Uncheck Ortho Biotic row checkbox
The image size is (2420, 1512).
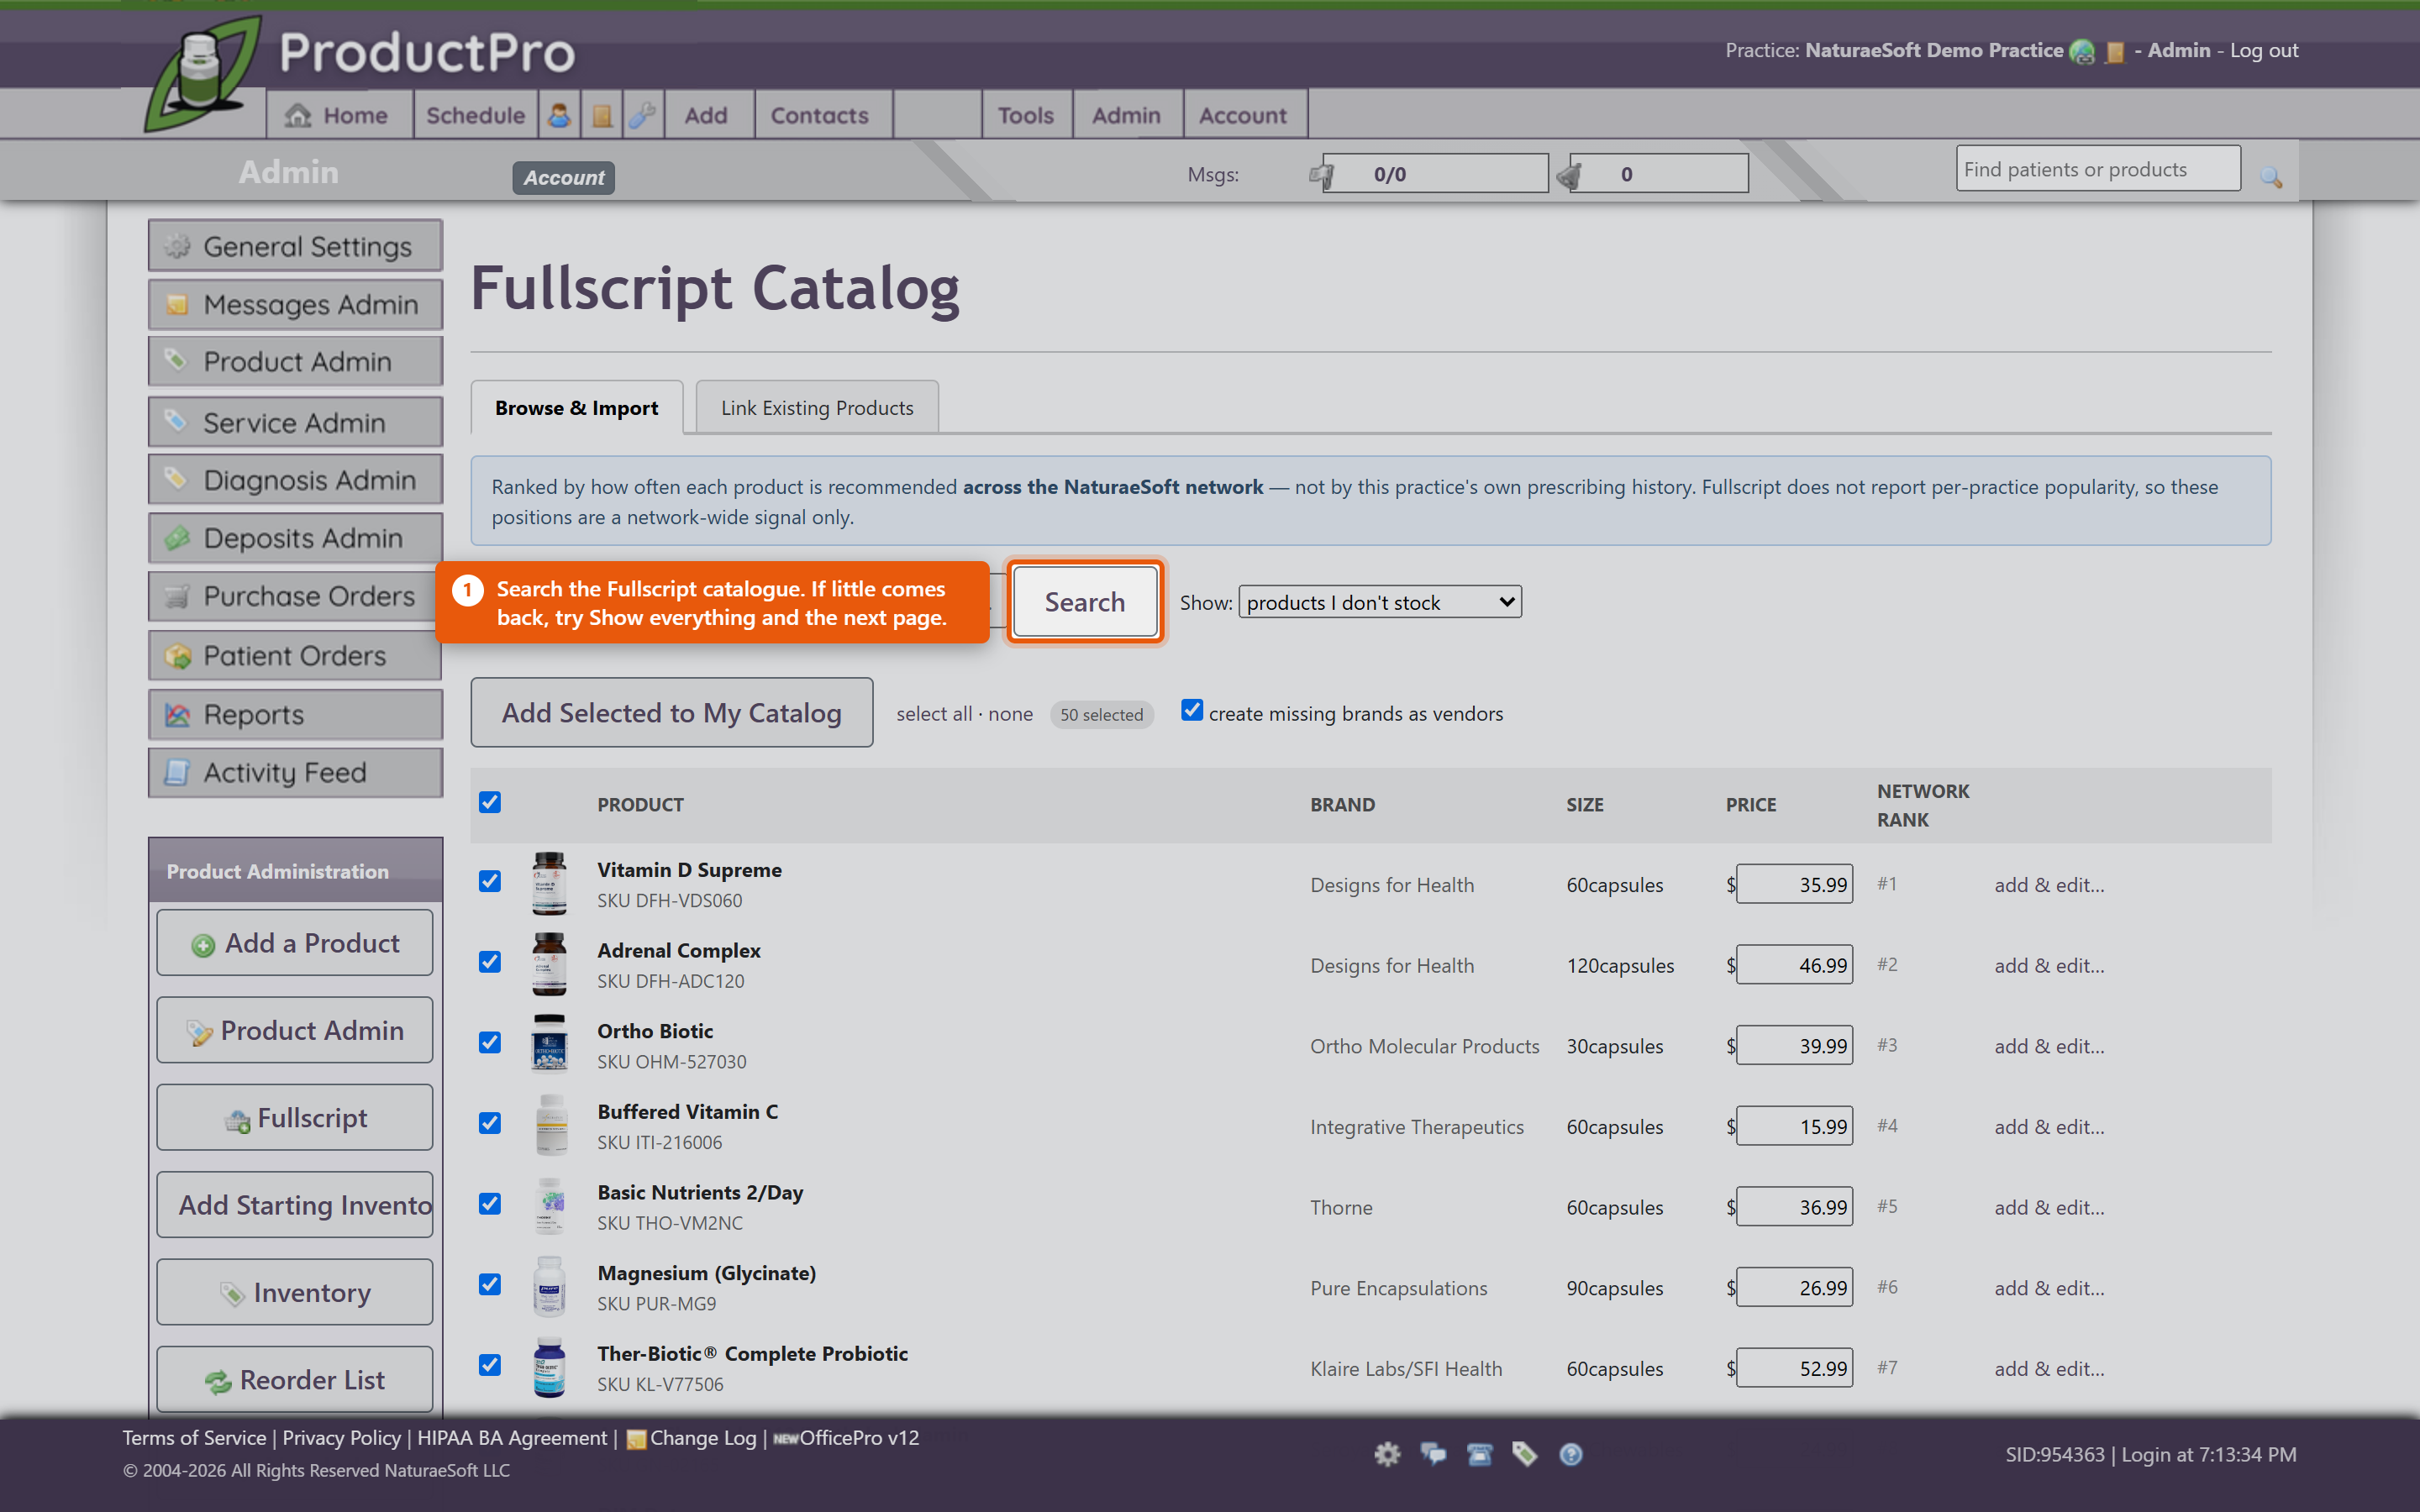pos(490,1042)
